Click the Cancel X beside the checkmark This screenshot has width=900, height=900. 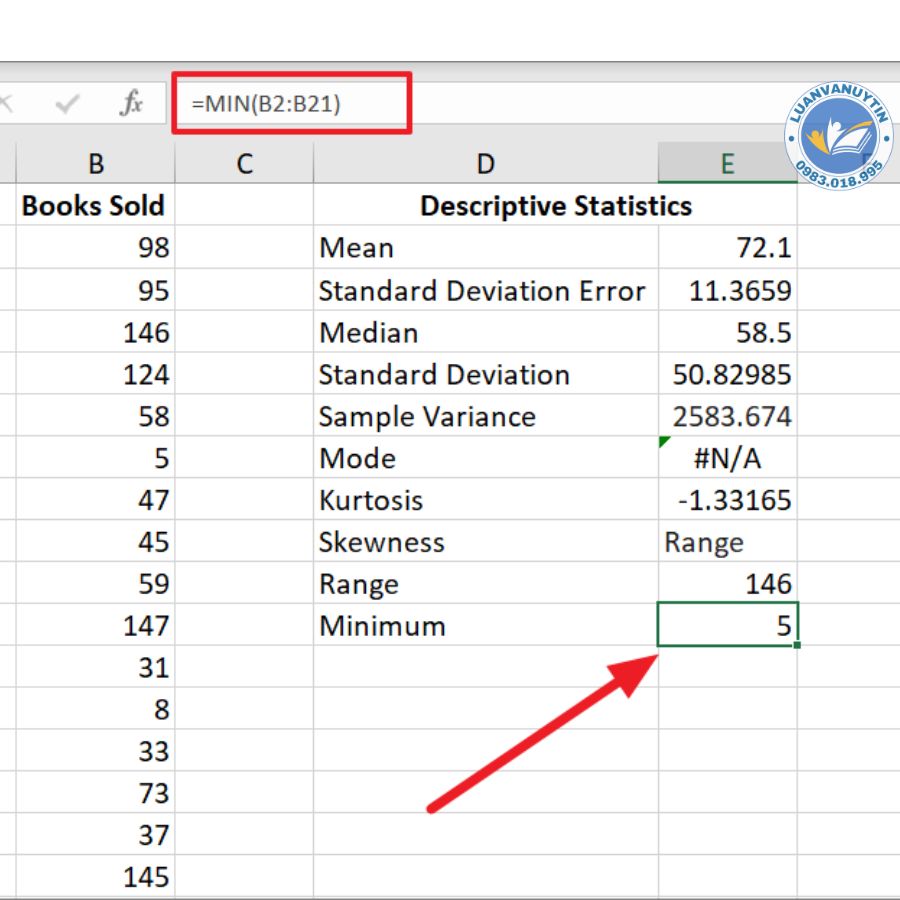(x=8, y=103)
